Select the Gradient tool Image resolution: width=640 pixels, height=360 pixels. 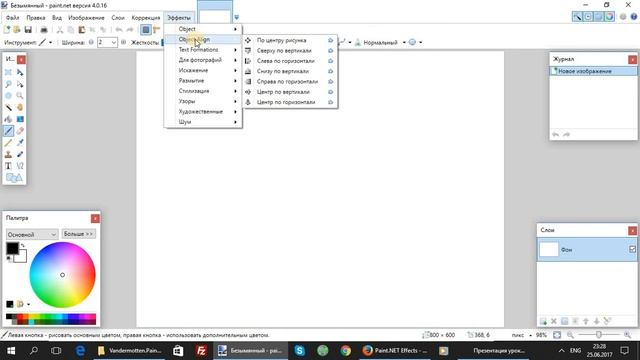pyautogui.click(x=20, y=119)
